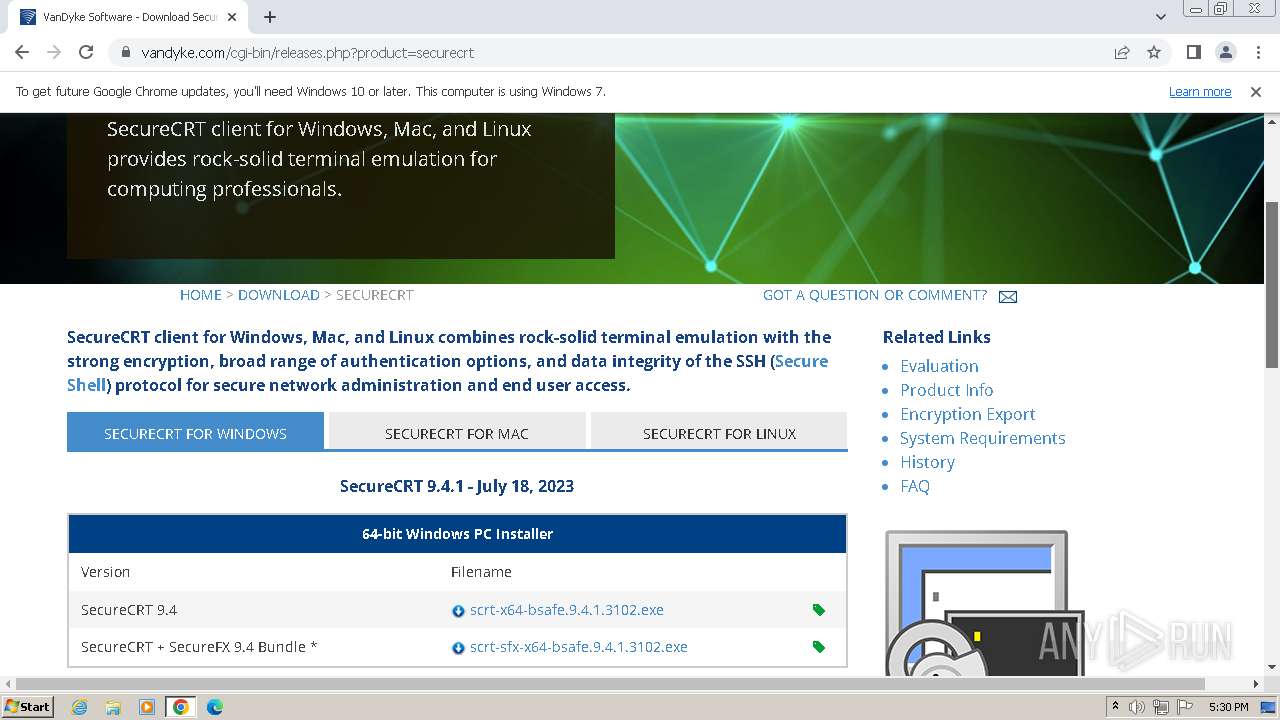Click the 64-bit Windows PC Installer header

pyautogui.click(x=457, y=534)
